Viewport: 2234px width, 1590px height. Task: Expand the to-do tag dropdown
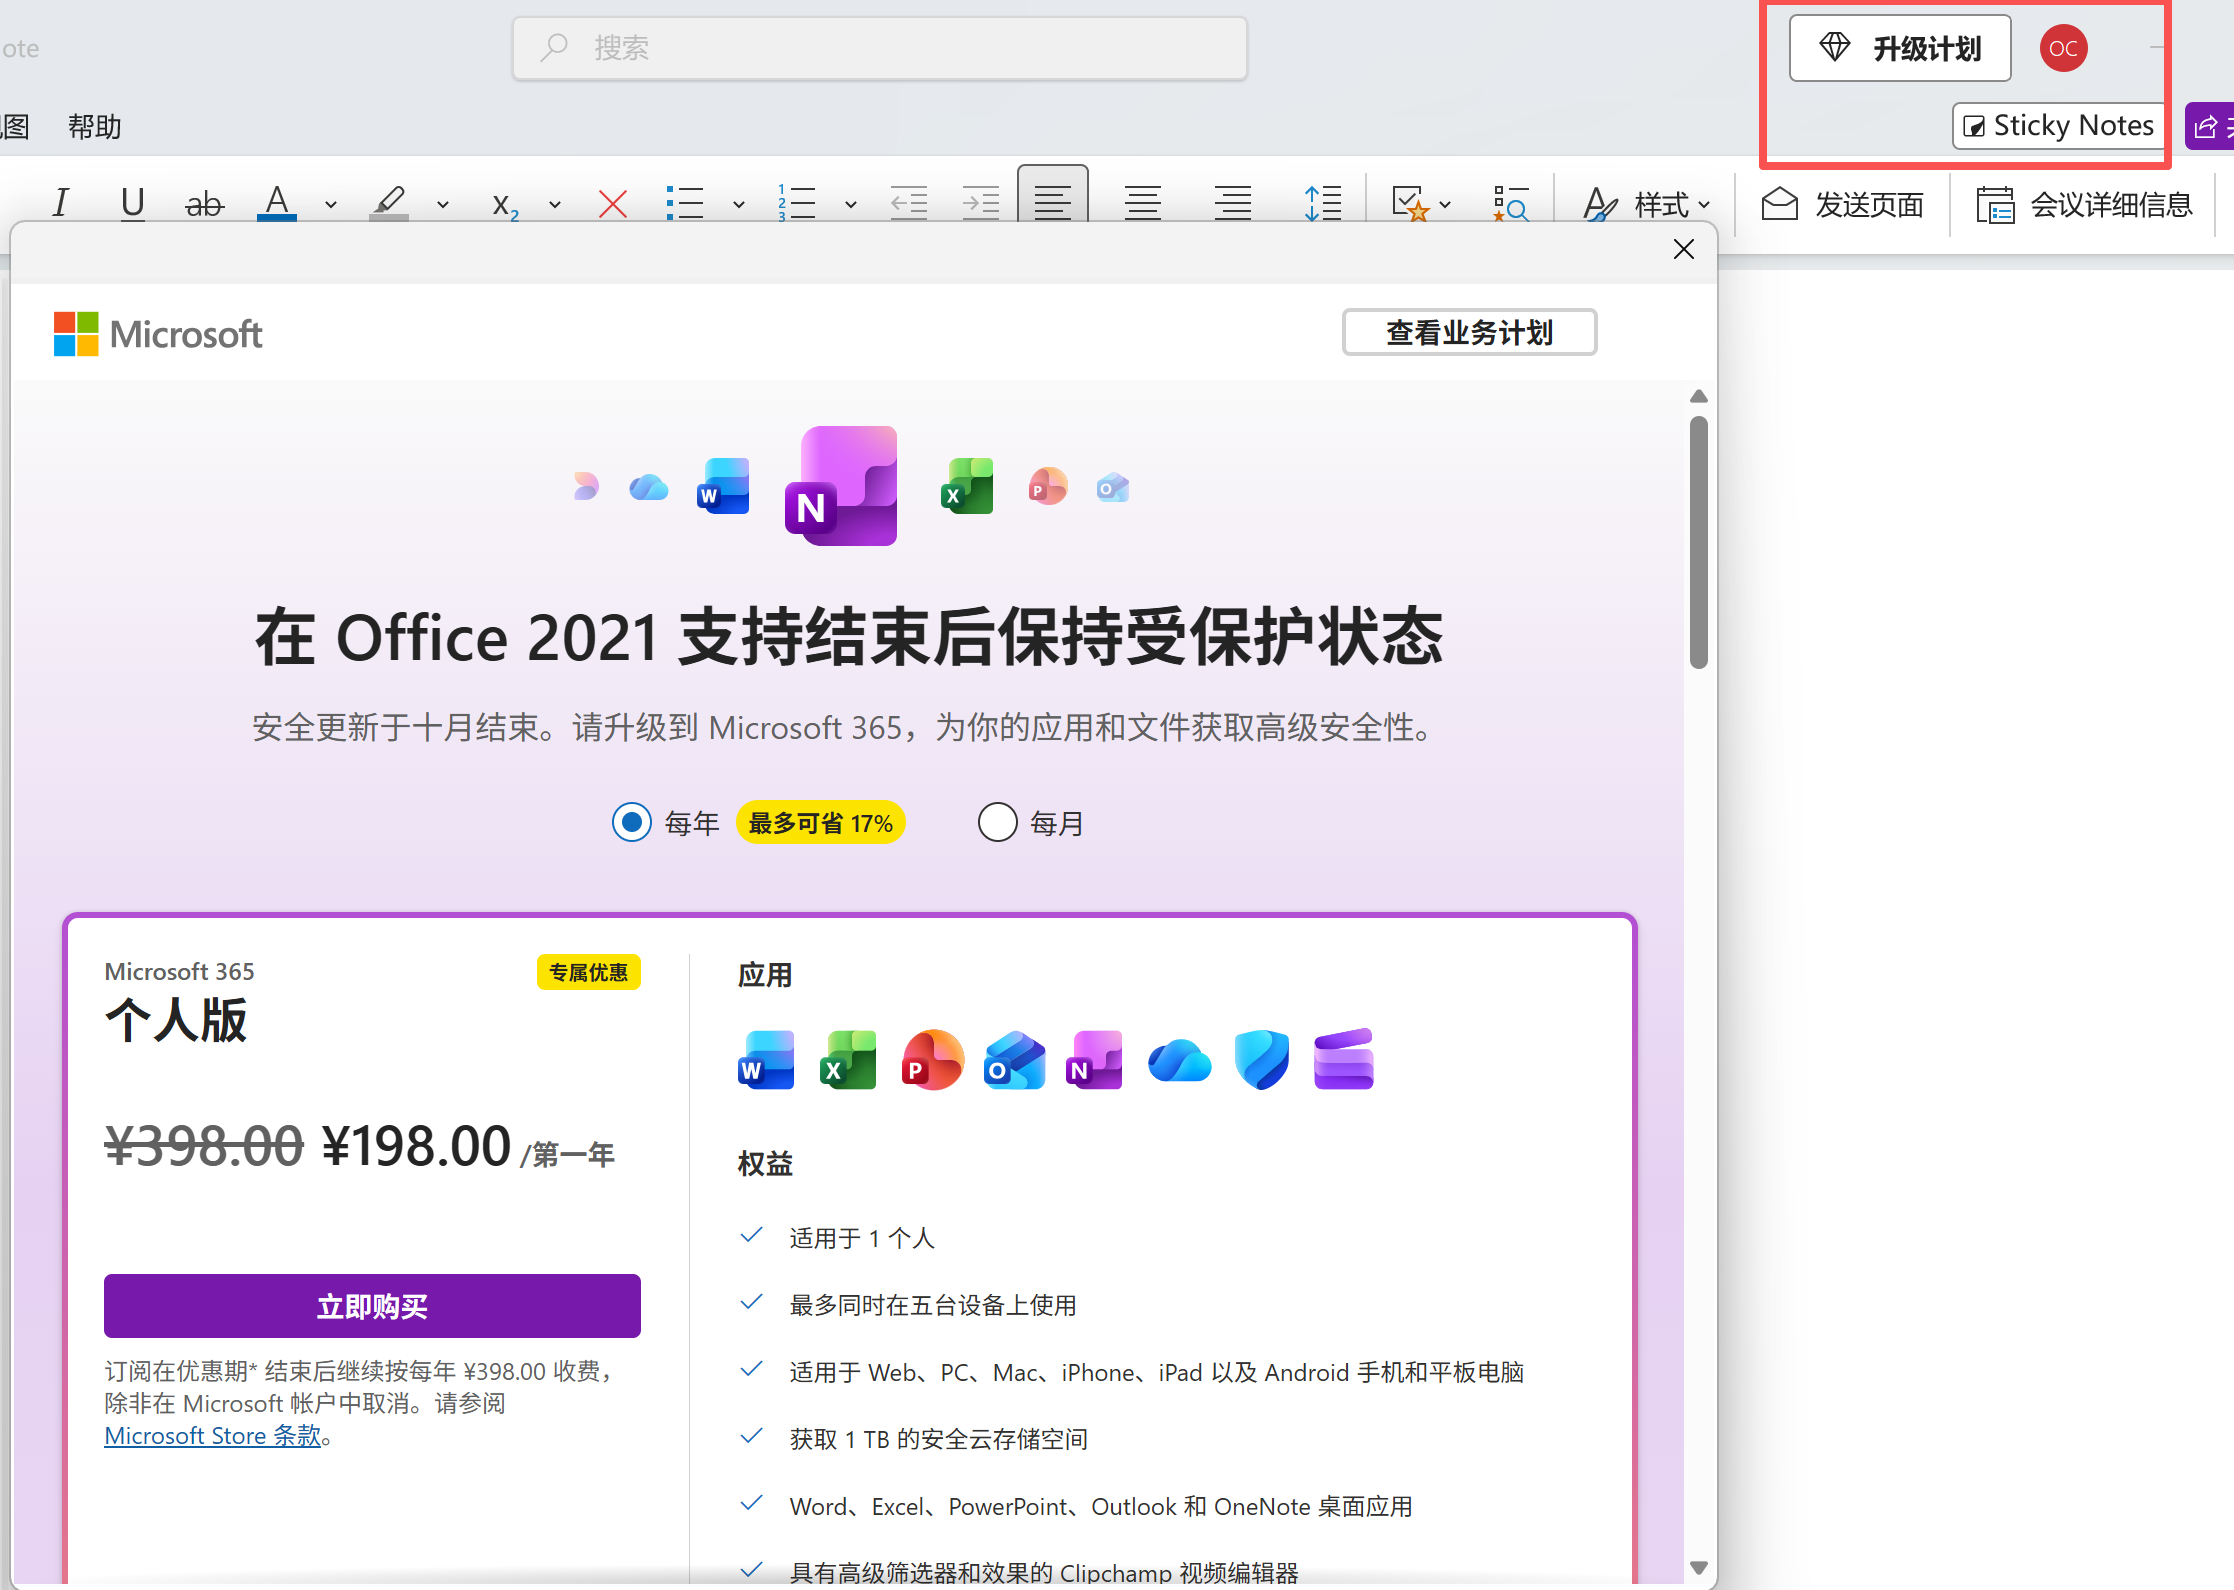pyautogui.click(x=1445, y=205)
